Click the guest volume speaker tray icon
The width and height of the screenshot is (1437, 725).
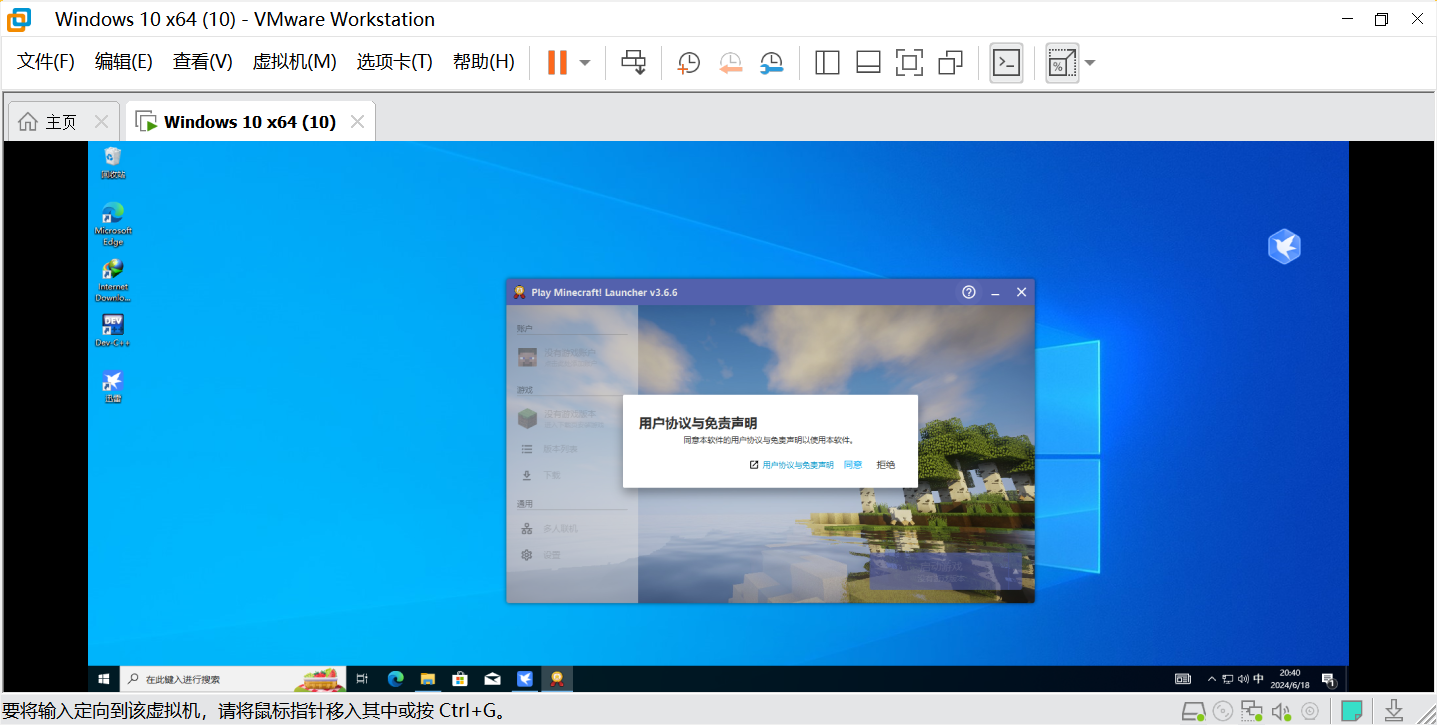(1243, 679)
